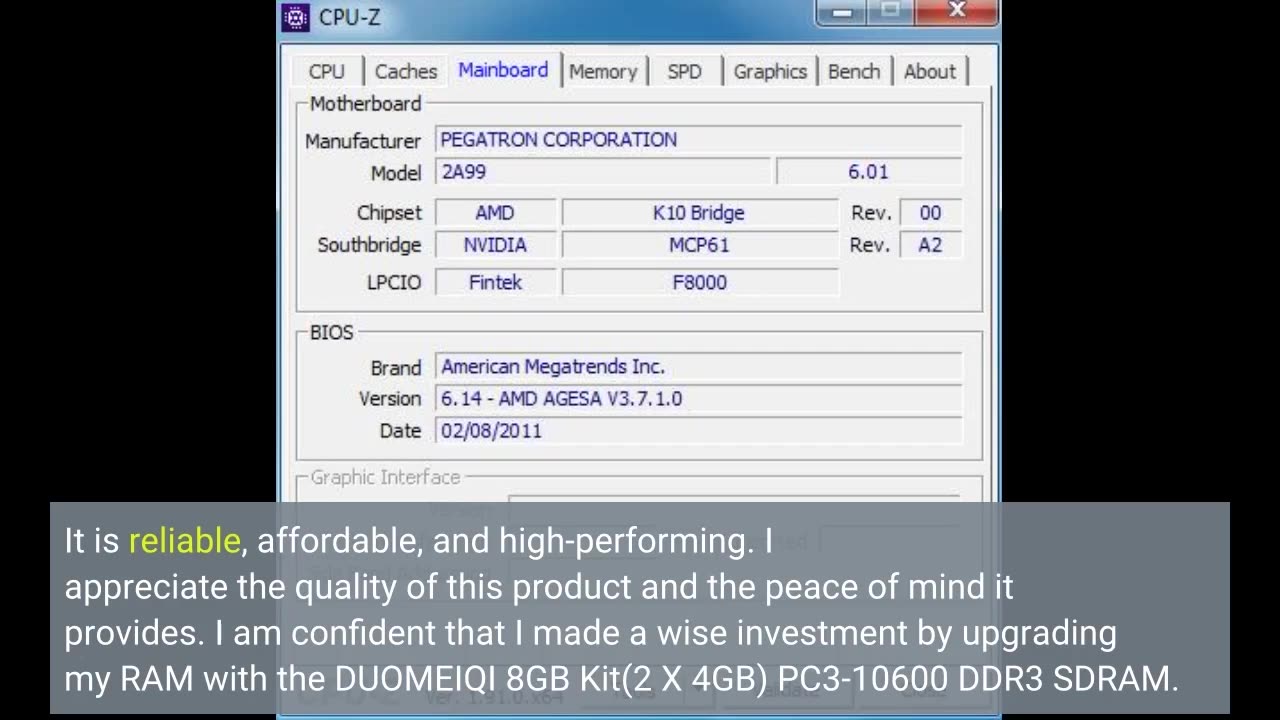Open the Graphics tab
This screenshot has width=1280, height=720.
[x=770, y=71]
